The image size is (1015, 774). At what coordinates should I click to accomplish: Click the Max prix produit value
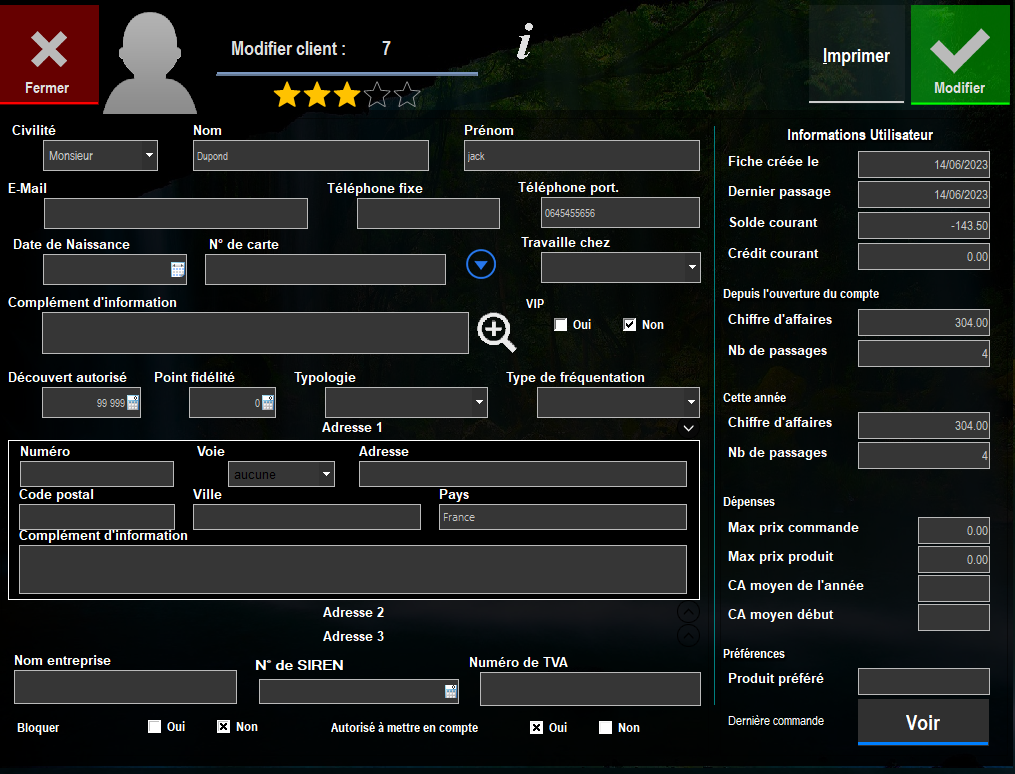pyautogui.click(x=954, y=560)
